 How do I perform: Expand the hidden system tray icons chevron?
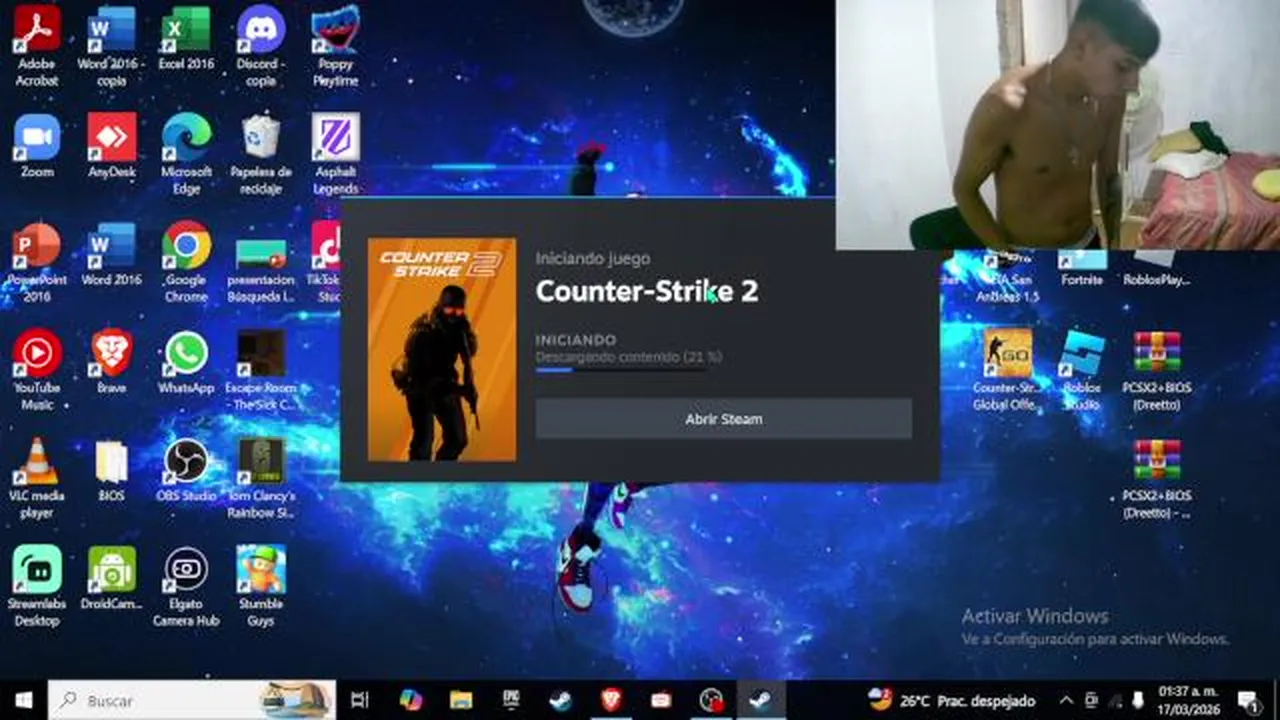(x=1066, y=700)
